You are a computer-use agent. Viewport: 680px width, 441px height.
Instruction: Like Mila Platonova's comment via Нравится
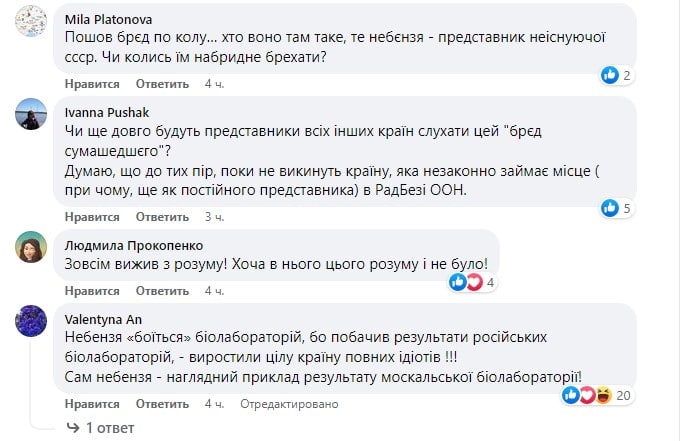(x=92, y=84)
